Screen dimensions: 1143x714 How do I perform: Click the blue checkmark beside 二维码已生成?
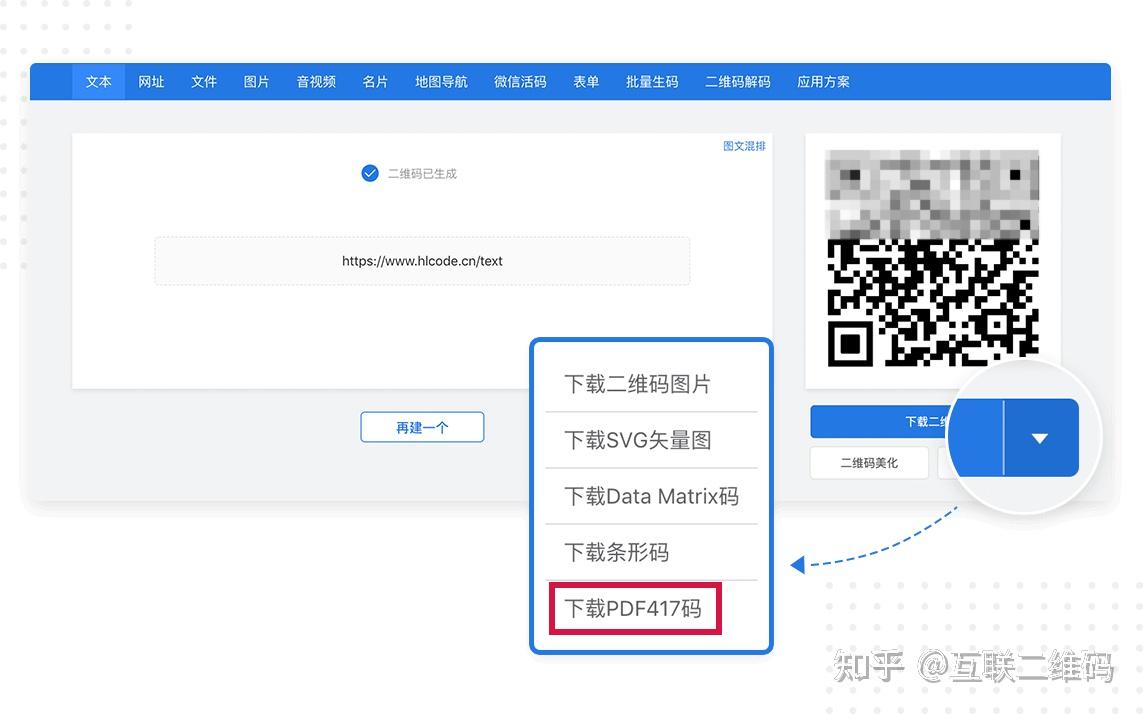coord(369,172)
